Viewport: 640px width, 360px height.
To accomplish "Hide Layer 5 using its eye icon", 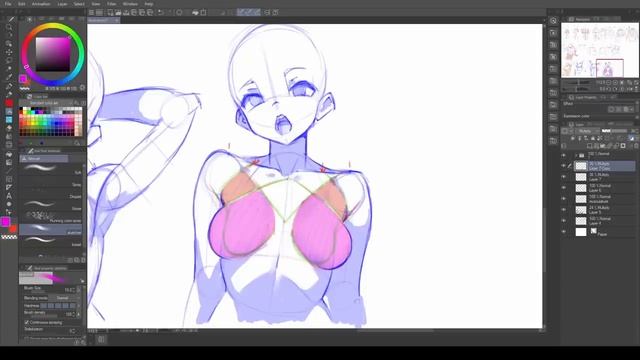I will 564,210.
